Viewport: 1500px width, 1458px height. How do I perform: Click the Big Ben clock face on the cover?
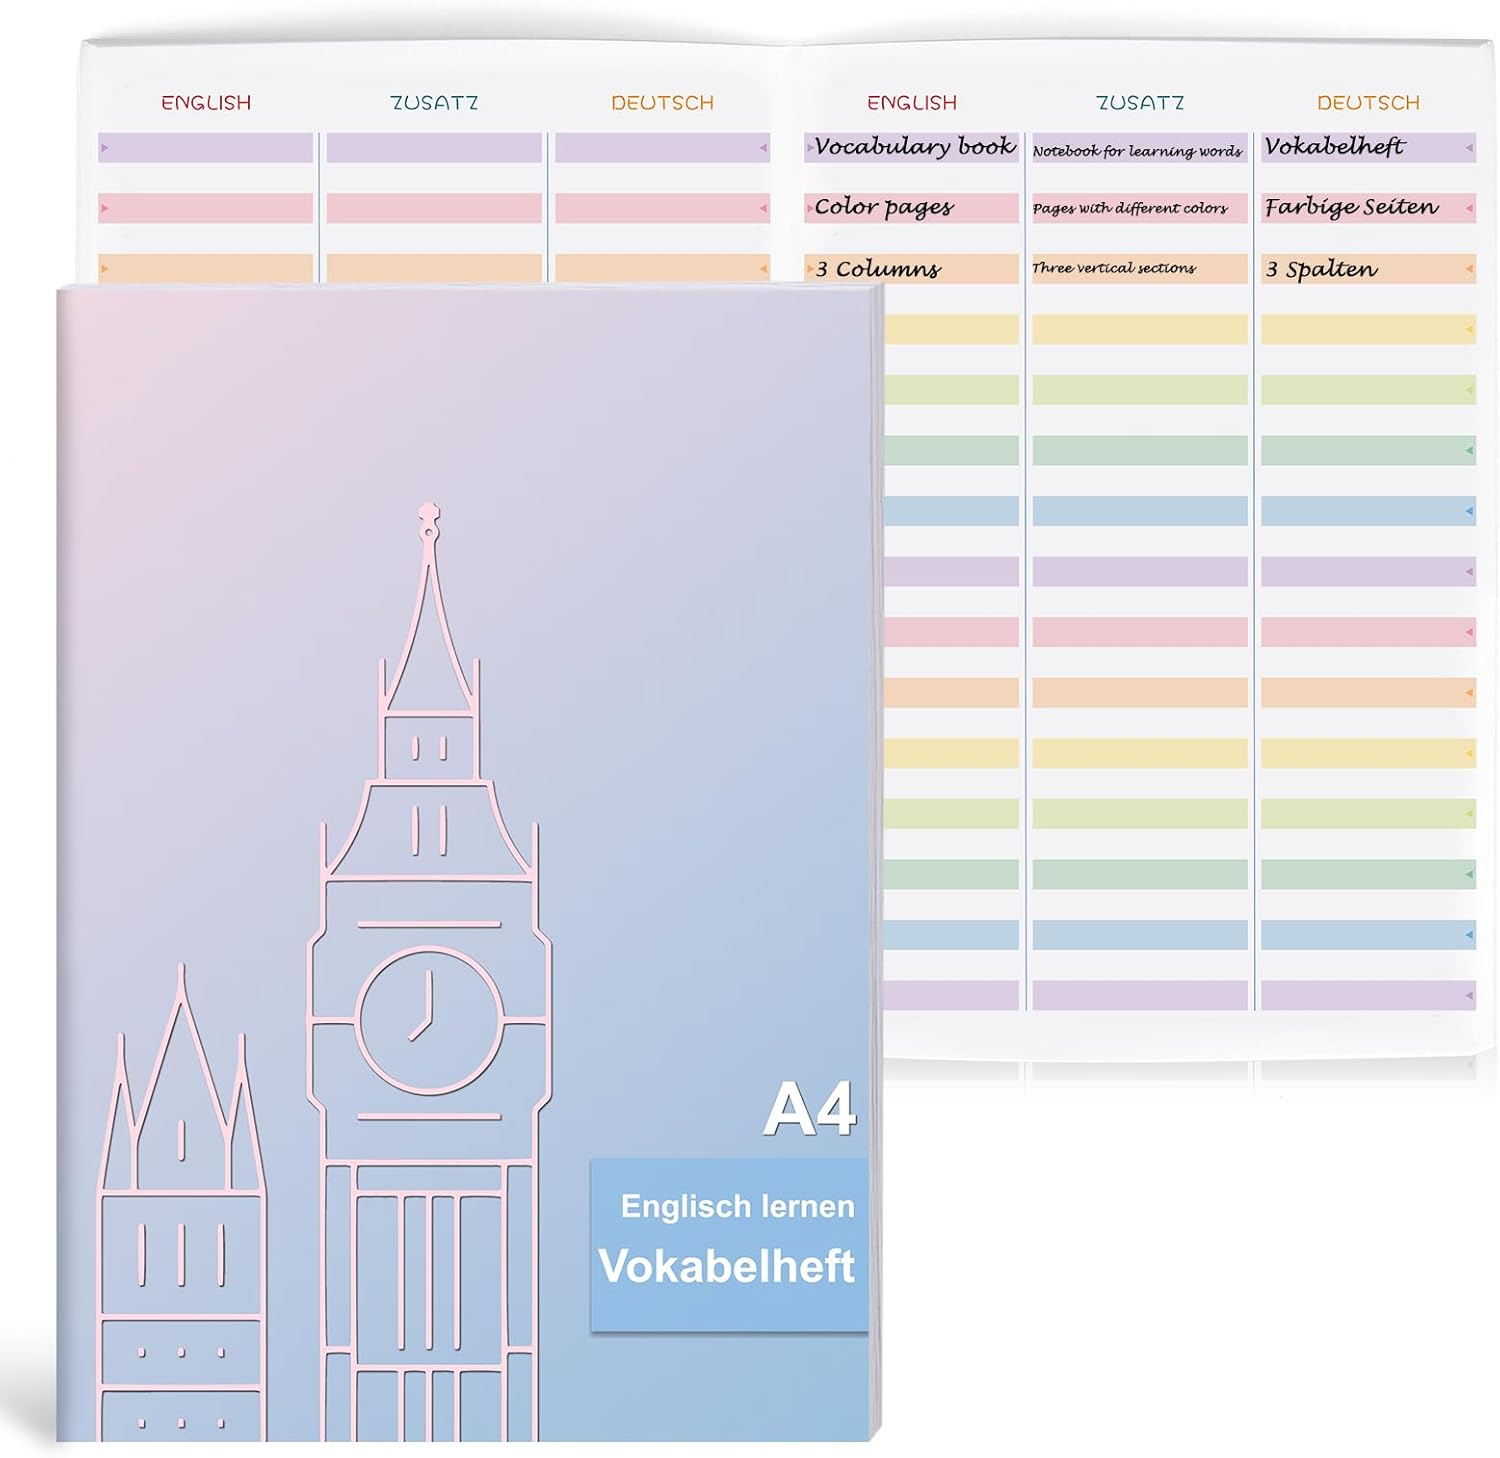(429, 1020)
